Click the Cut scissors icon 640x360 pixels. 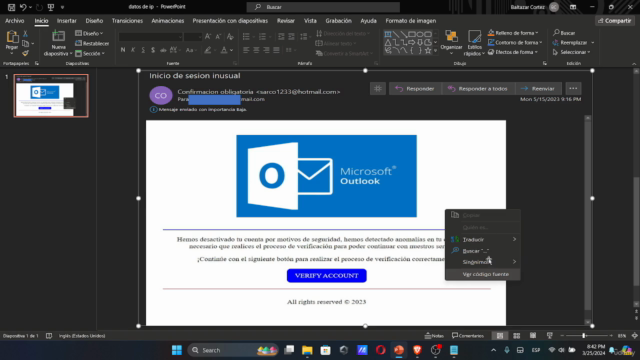25,34
